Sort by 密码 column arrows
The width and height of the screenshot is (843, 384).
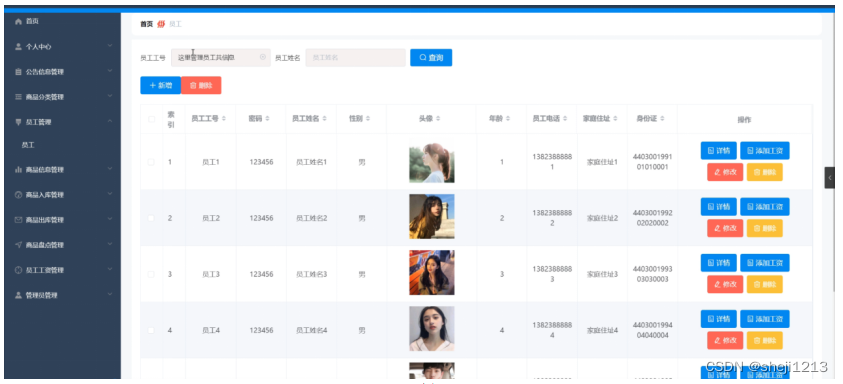point(267,119)
